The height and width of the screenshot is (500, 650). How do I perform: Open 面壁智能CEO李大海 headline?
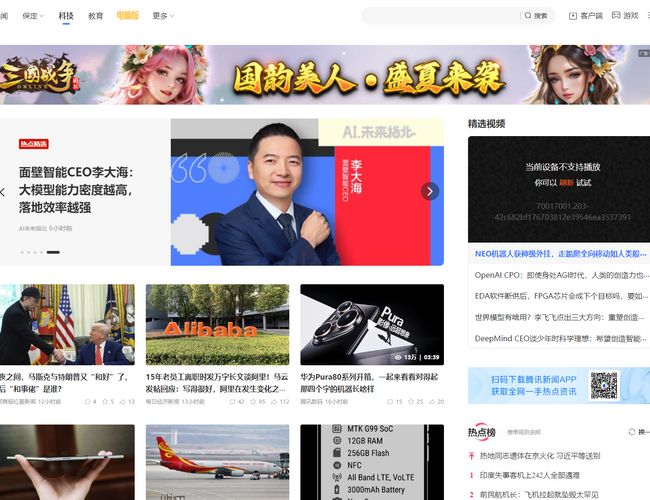[x=76, y=190]
